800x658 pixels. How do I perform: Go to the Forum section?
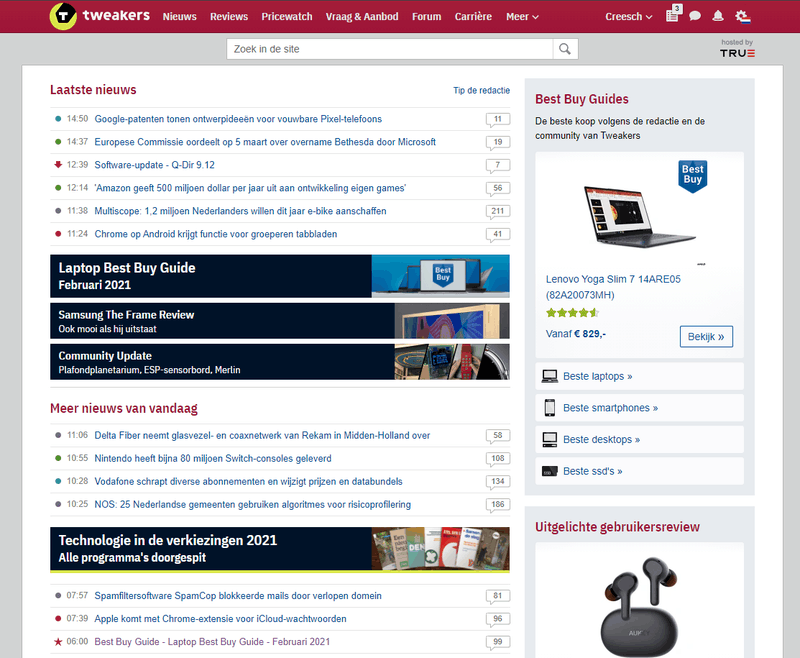[427, 17]
